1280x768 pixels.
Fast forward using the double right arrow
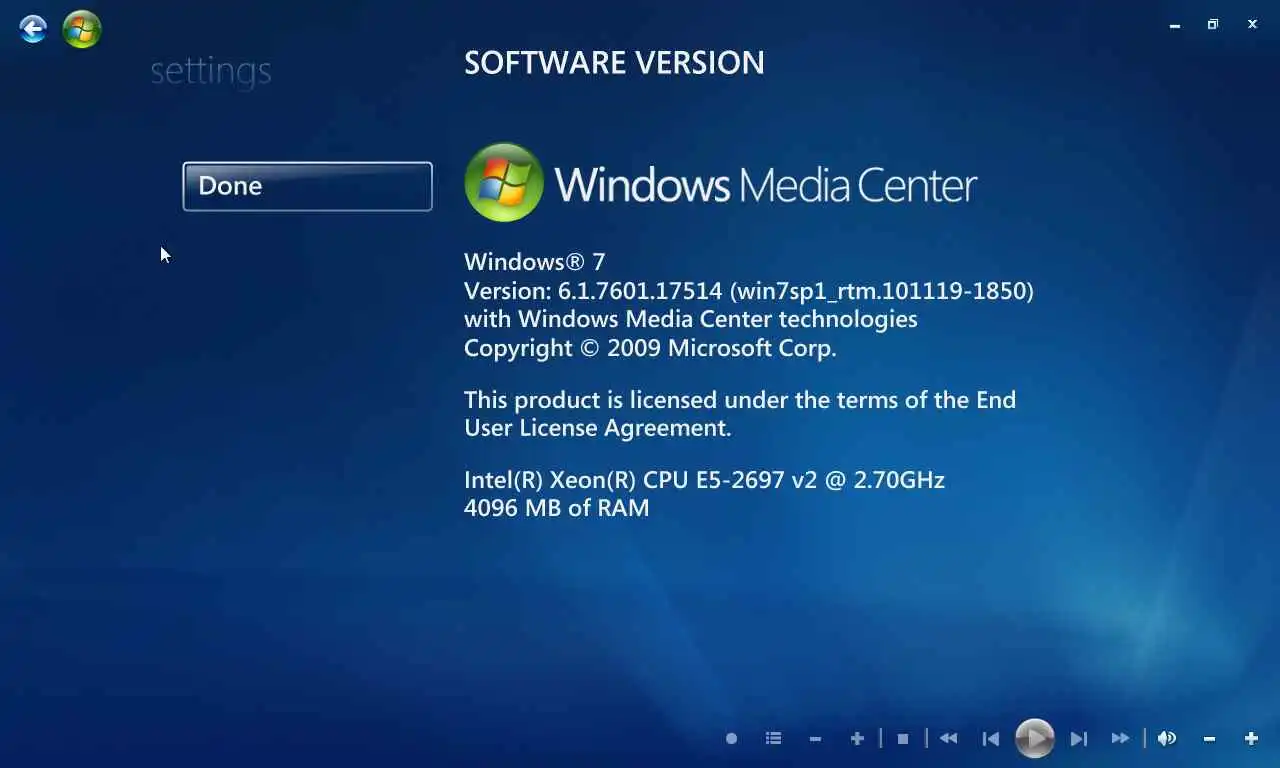click(1121, 738)
